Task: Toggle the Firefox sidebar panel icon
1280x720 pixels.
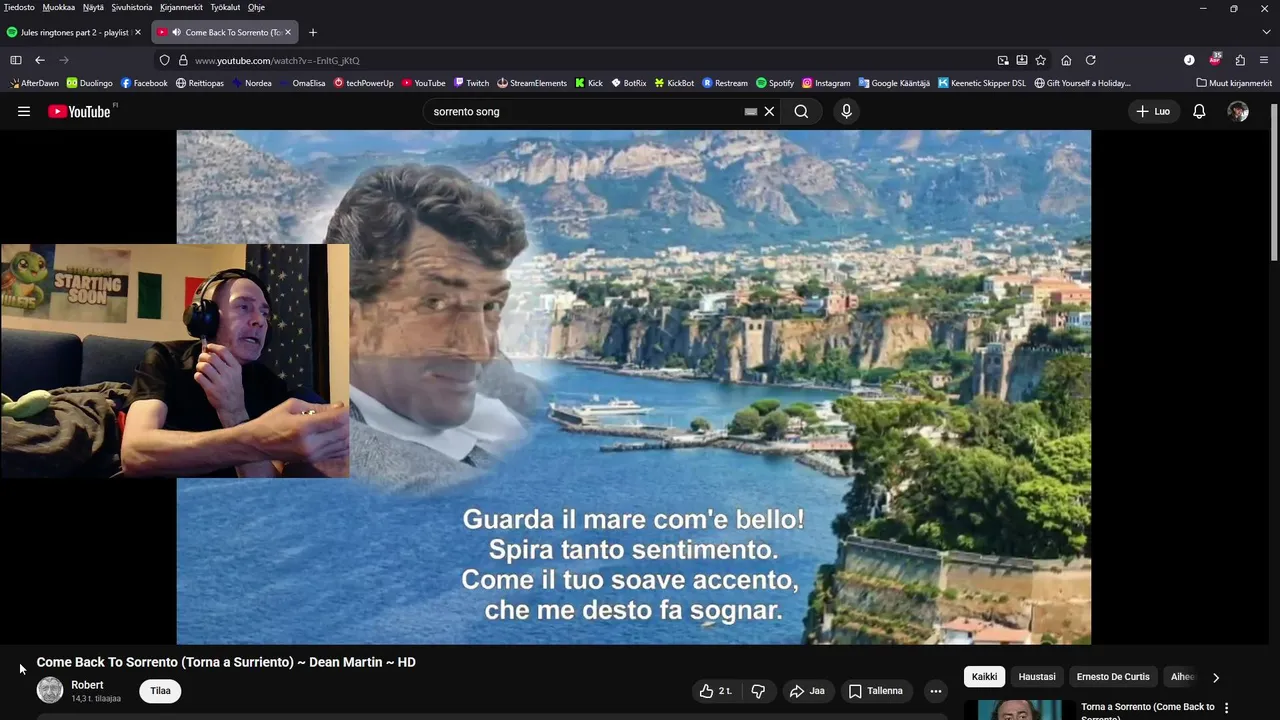Action: click(16, 60)
